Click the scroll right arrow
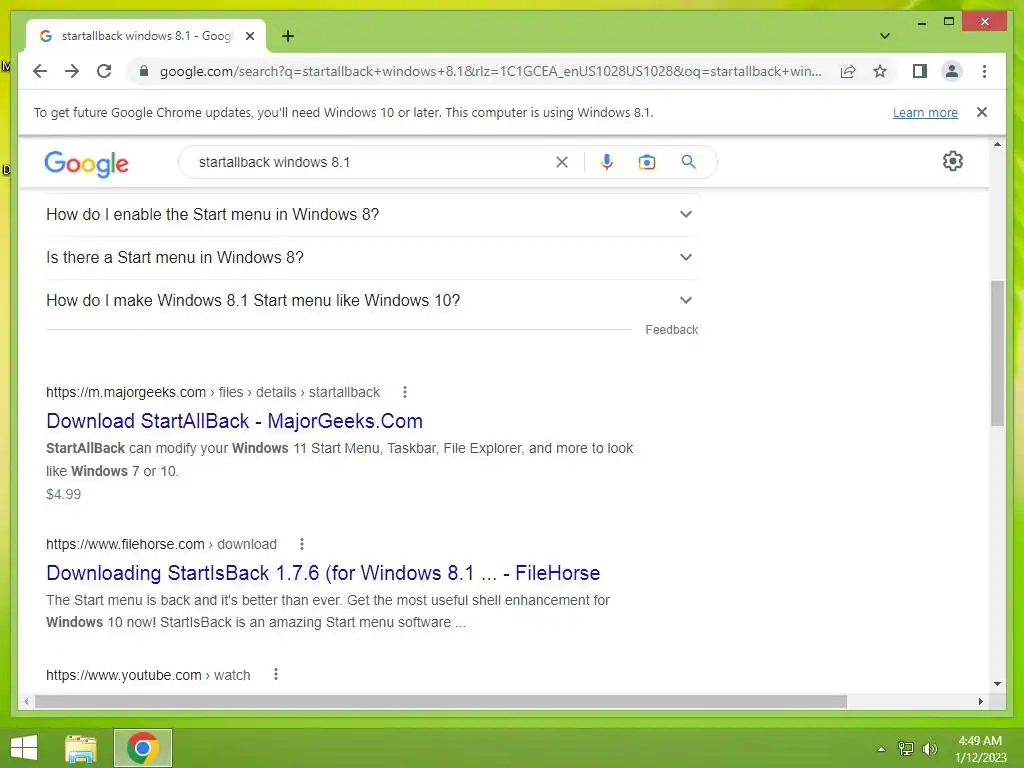The image size is (1024, 768). (980, 701)
